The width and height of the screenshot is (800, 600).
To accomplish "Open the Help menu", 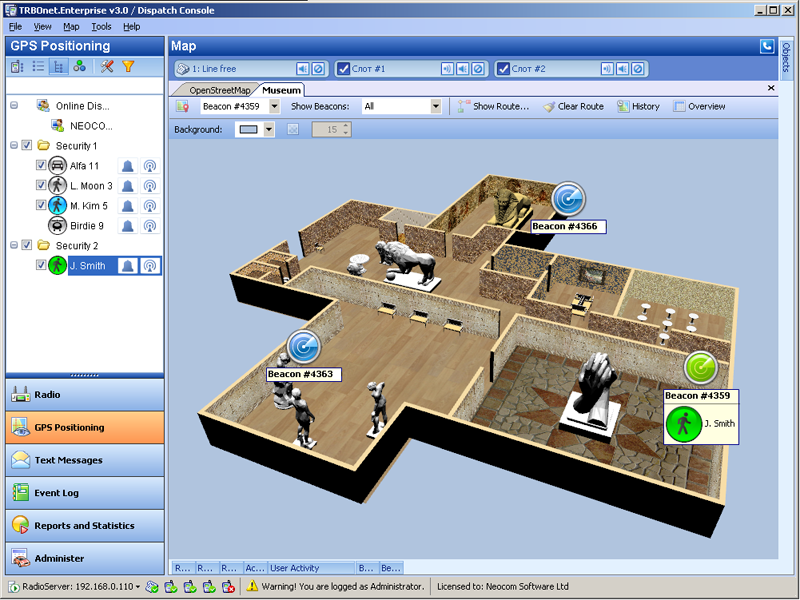I will pyautogui.click(x=132, y=27).
